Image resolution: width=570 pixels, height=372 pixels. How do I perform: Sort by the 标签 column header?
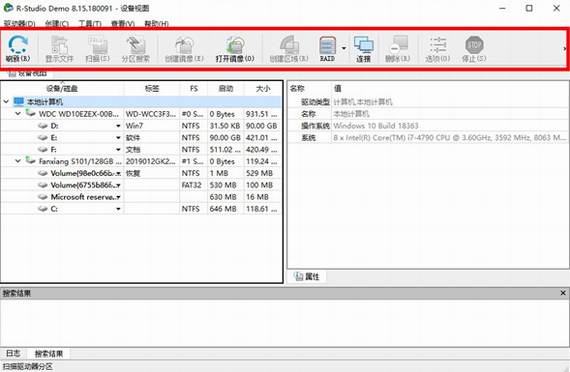(x=152, y=88)
